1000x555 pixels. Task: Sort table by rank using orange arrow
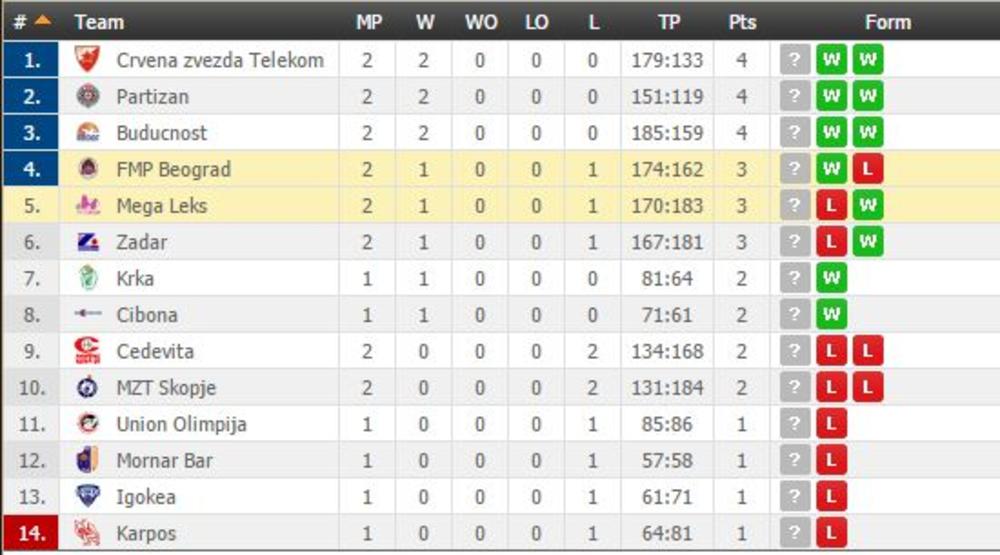(42, 21)
